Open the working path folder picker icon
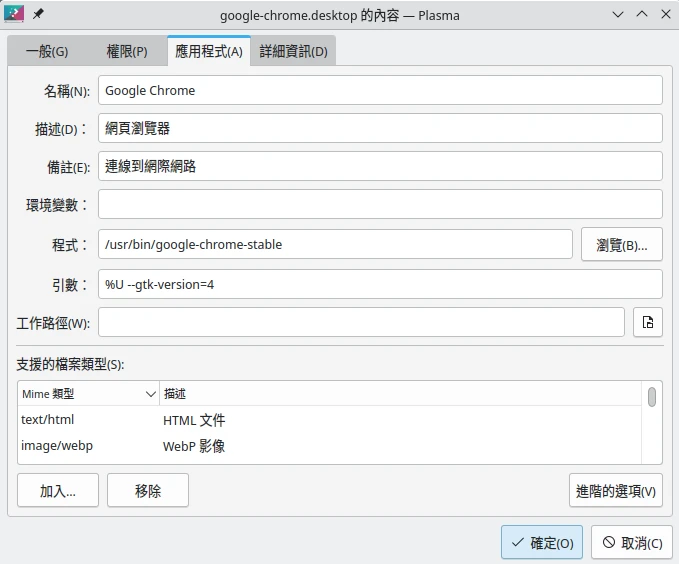The height and width of the screenshot is (564, 679). [647, 322]
